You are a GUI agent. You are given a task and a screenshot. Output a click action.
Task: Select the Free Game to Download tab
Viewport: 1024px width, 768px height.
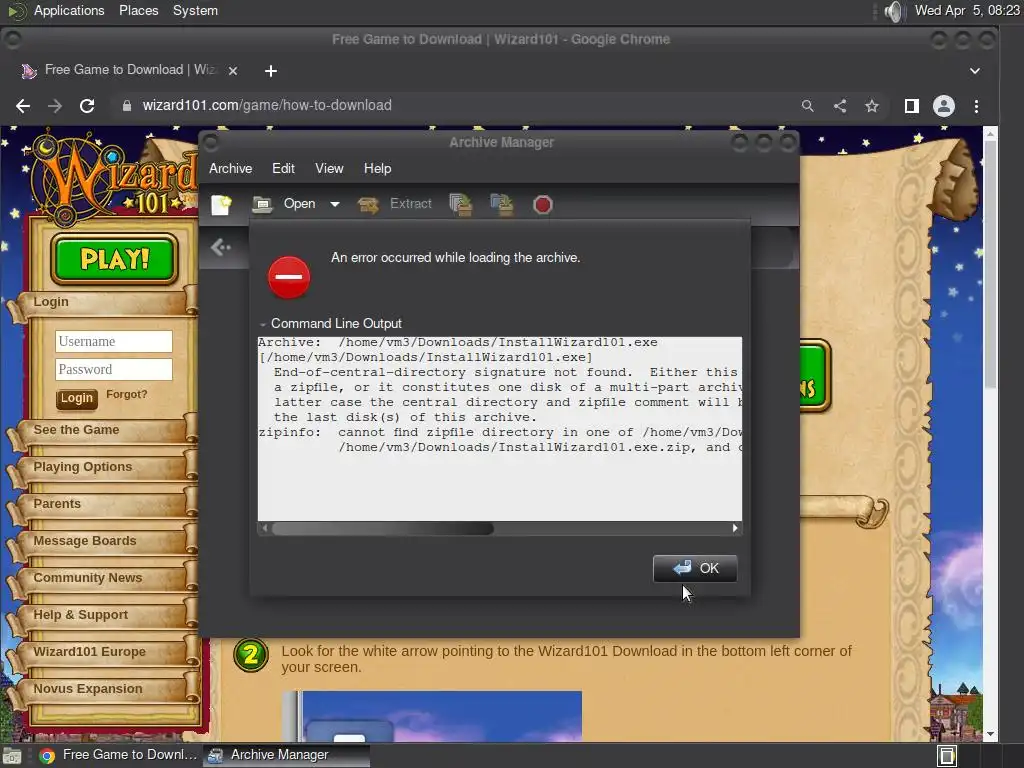pyautogui.click(x=130, y=70)
